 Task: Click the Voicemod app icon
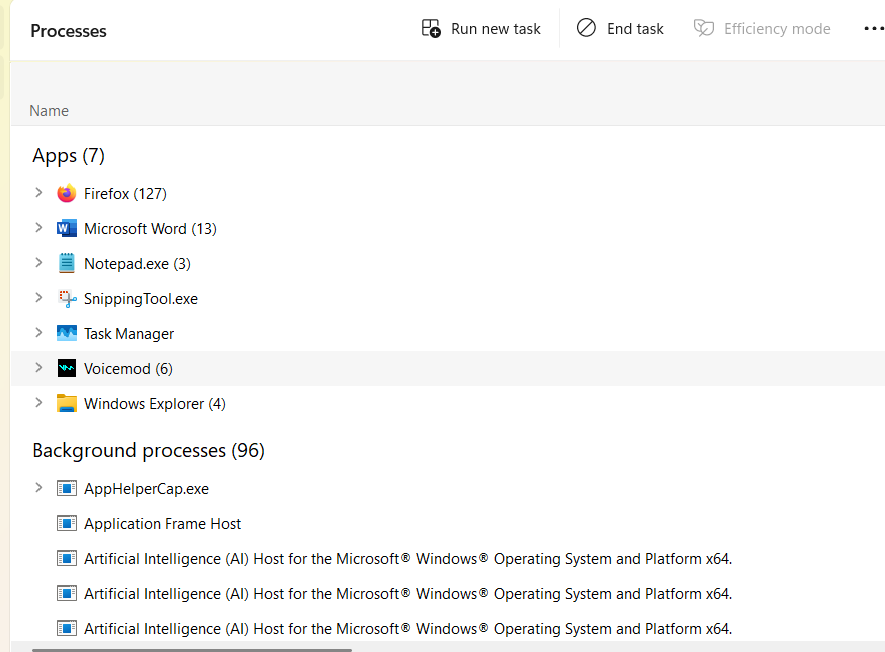point(67,369)
